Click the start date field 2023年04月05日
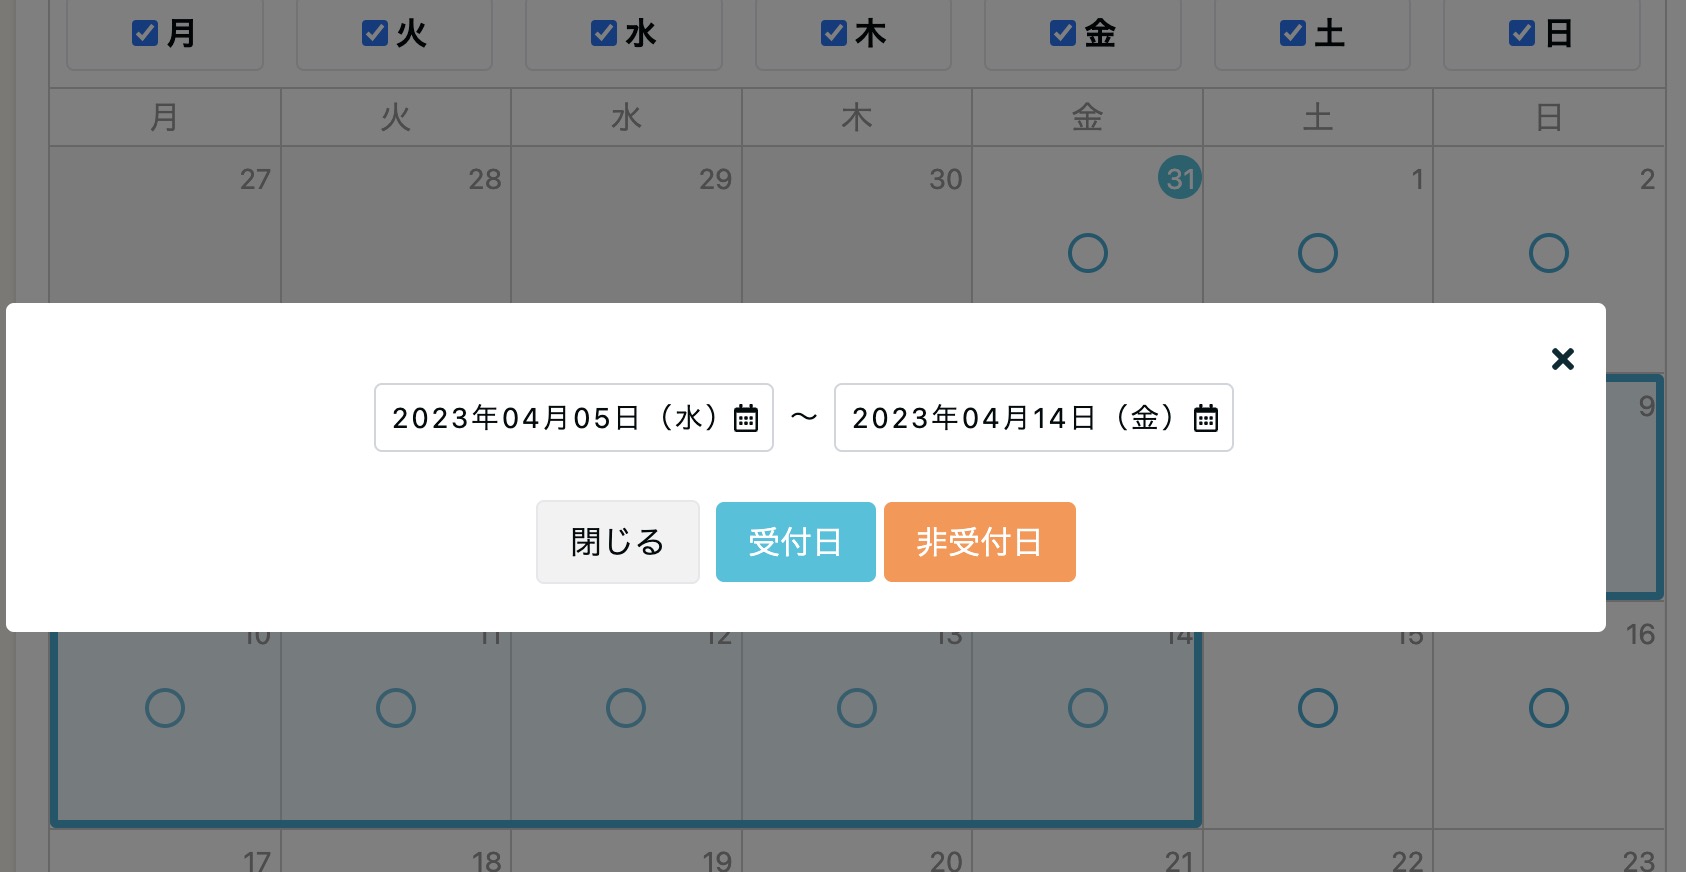 click(574, 418)
